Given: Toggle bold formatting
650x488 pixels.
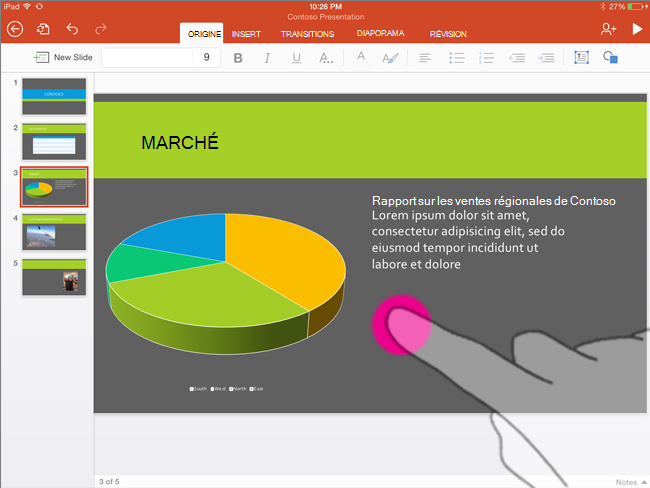Looking at the screenshot, I should pyautogui.click(x=238, y=58).
